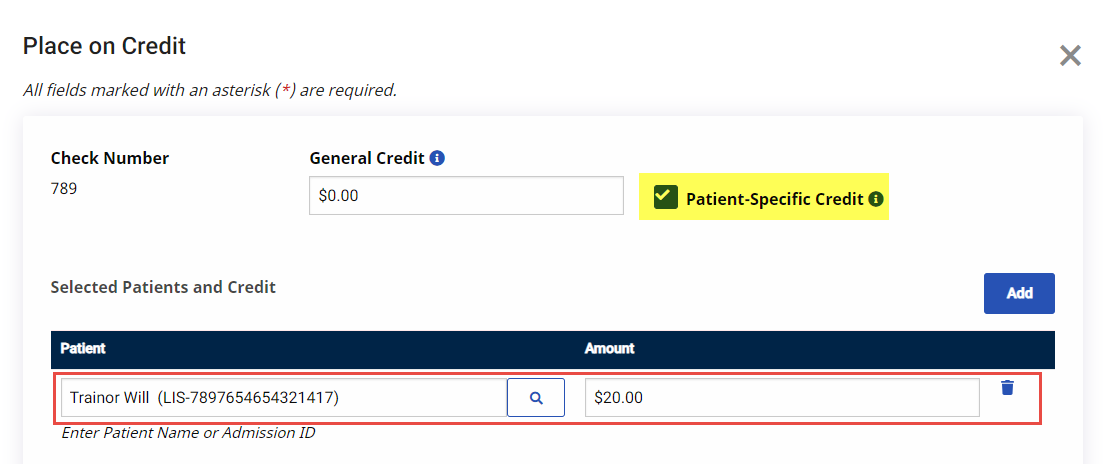
Task: Uncheck the Patient-Specific Credit checkbox
Action: click(665, 197)
